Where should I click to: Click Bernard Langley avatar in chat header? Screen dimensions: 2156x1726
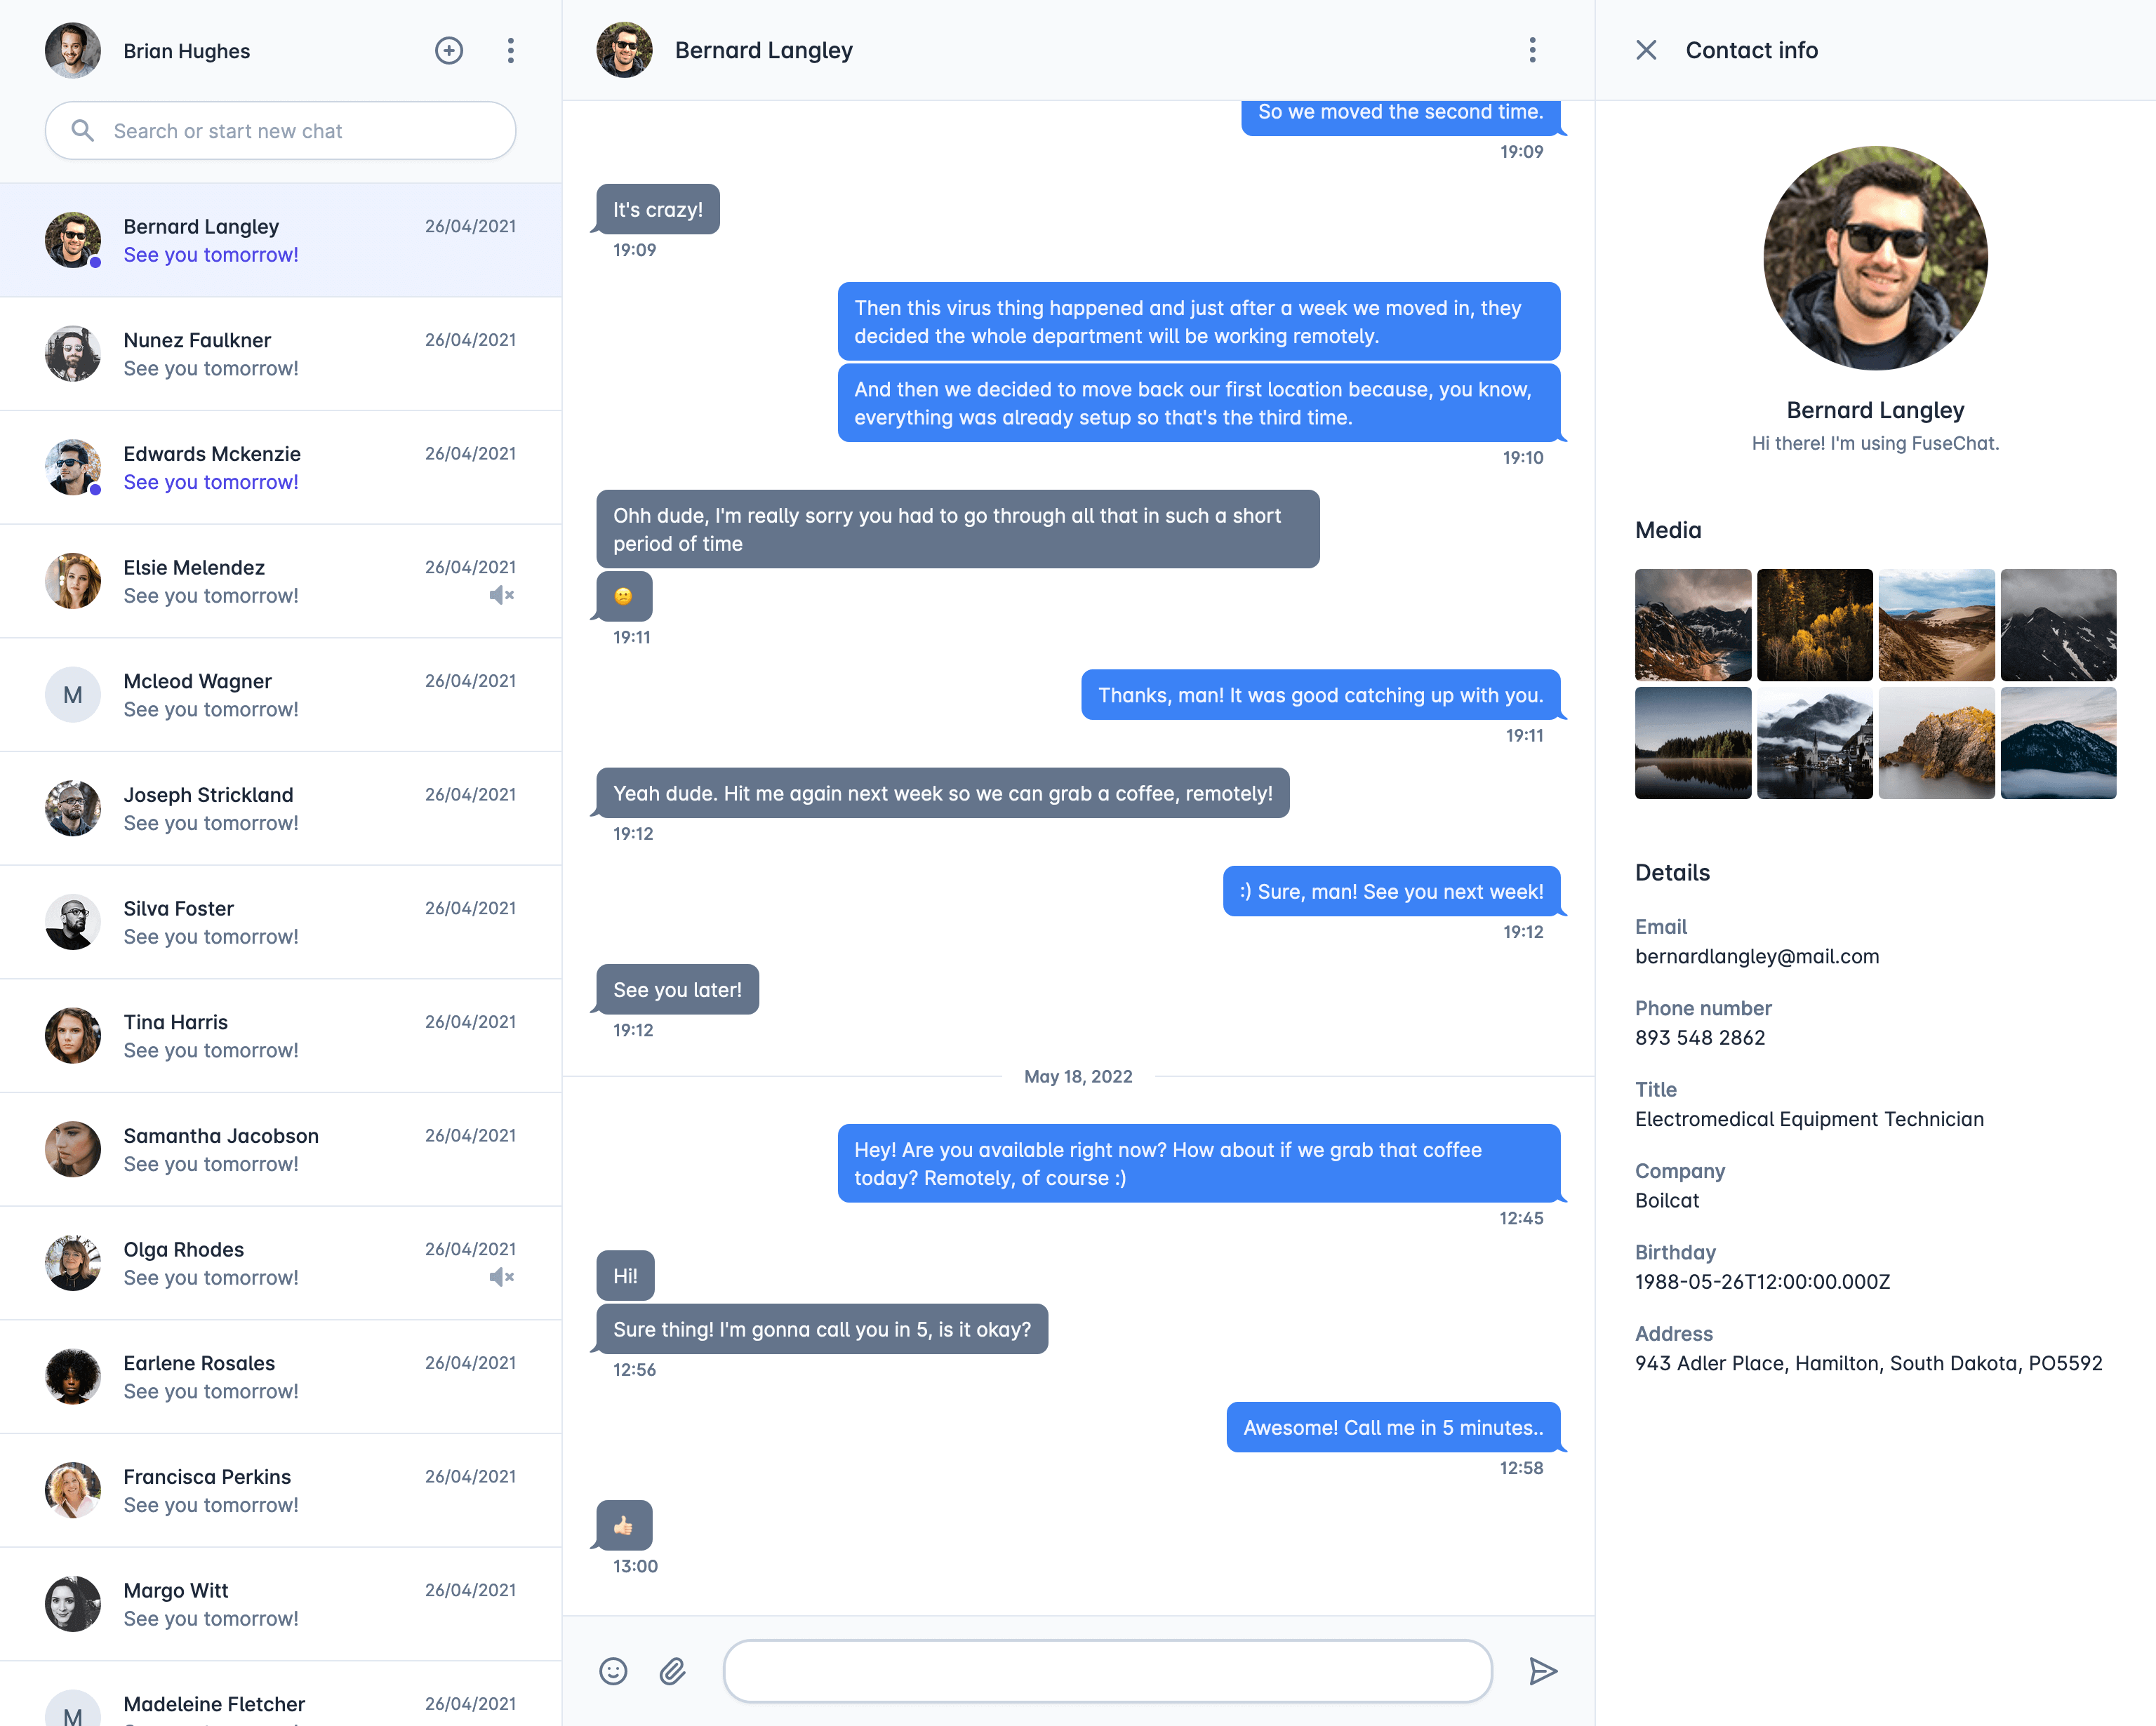(x=624, y=50)
